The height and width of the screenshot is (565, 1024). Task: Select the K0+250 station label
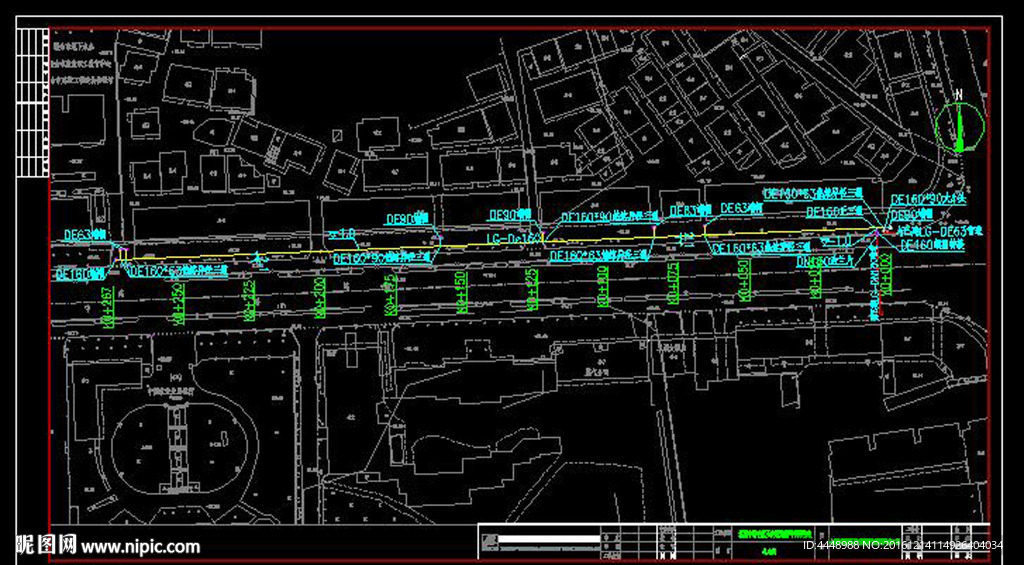[x=178, y=304]
